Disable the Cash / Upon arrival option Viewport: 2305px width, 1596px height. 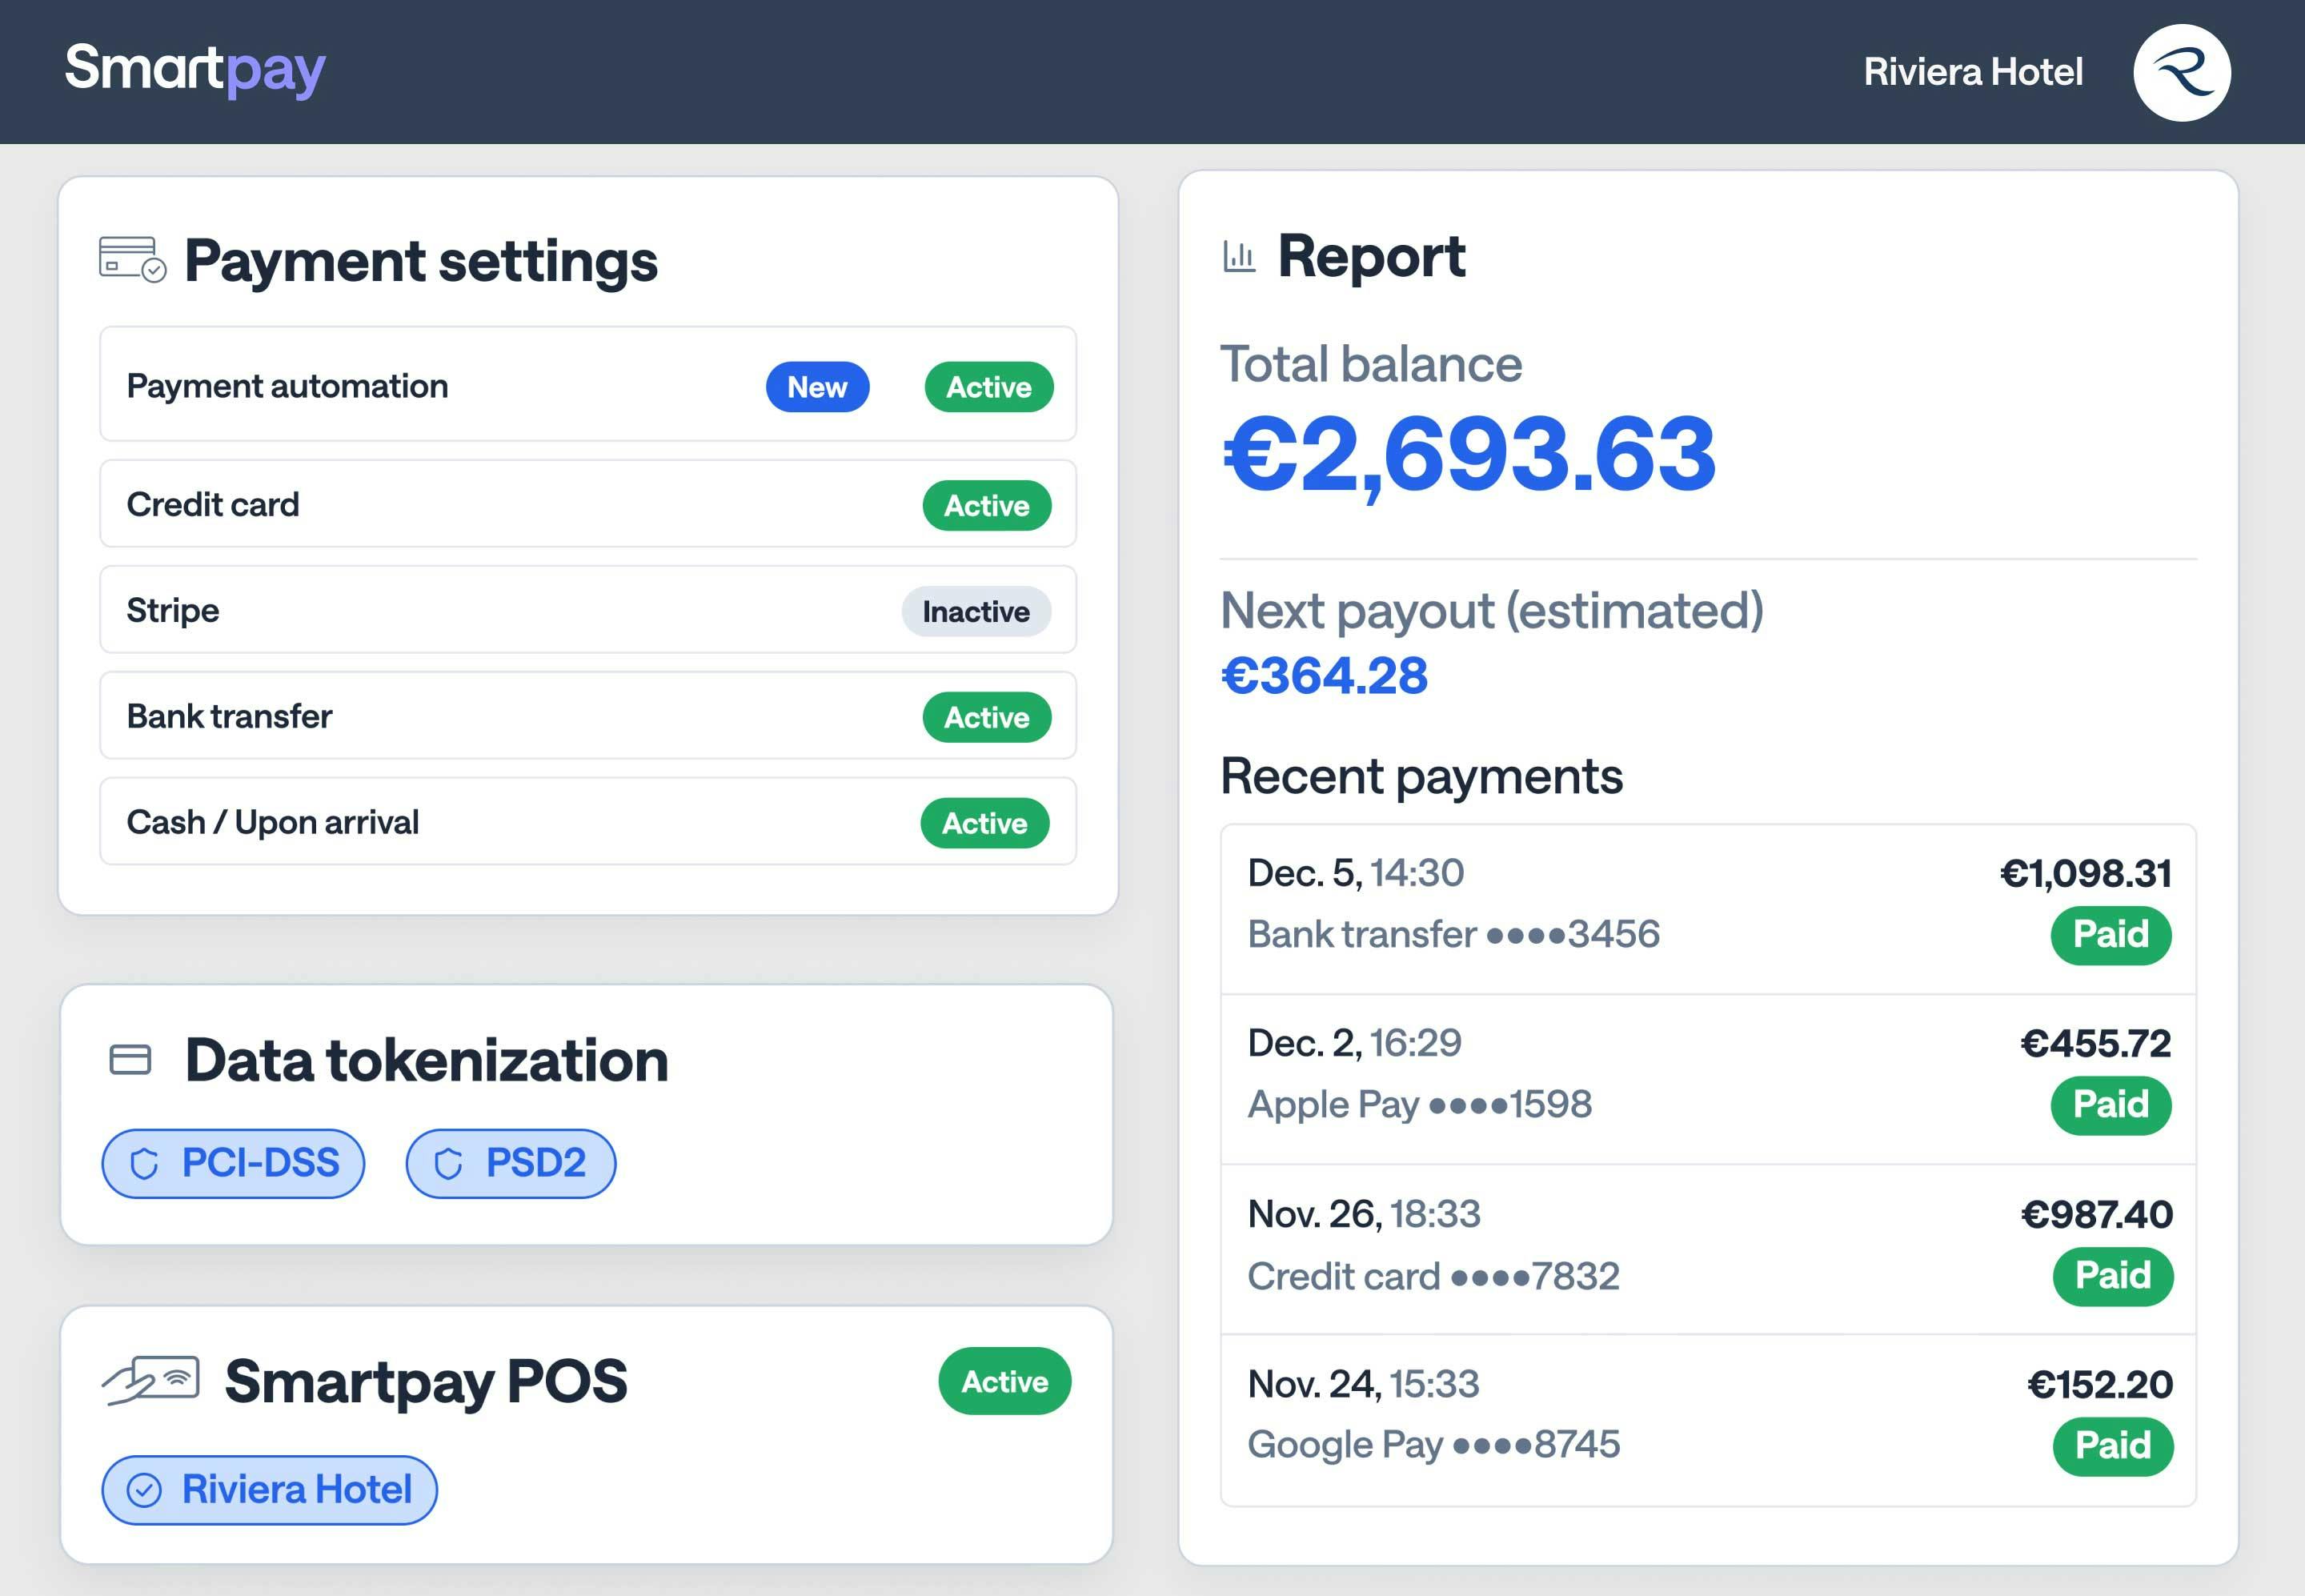tap(986, 822)
